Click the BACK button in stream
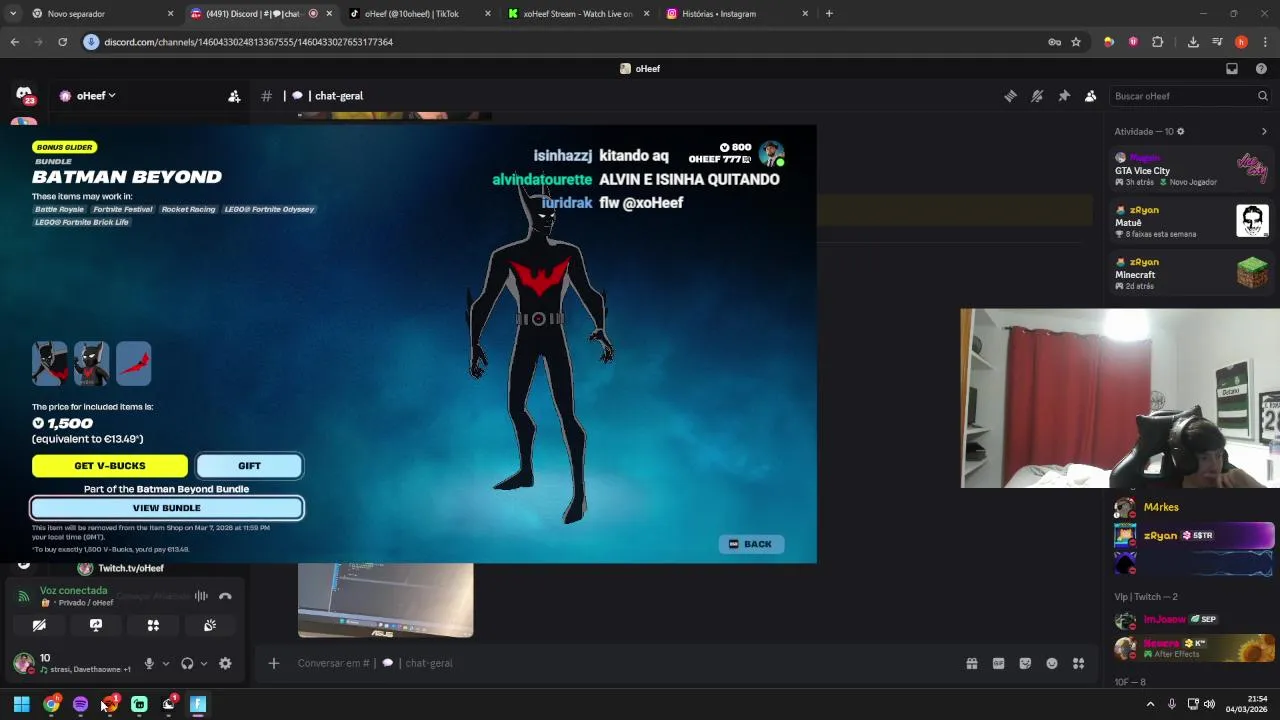 751,544
